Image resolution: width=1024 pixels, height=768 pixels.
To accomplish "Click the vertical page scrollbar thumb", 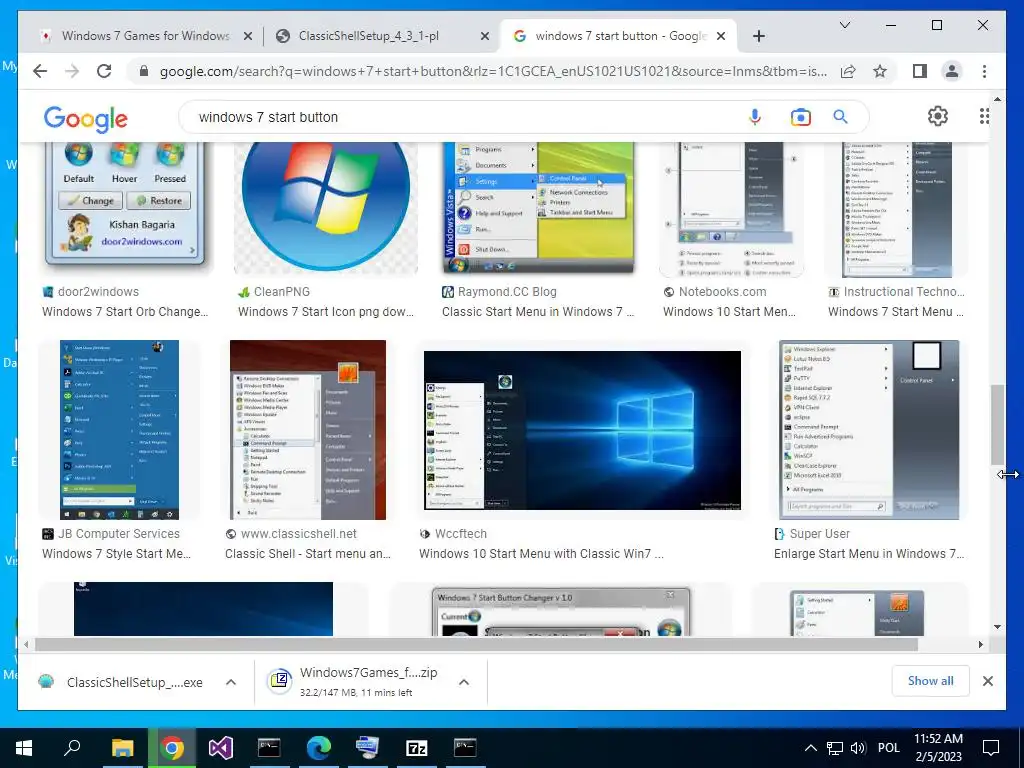I will pos(997,424).
